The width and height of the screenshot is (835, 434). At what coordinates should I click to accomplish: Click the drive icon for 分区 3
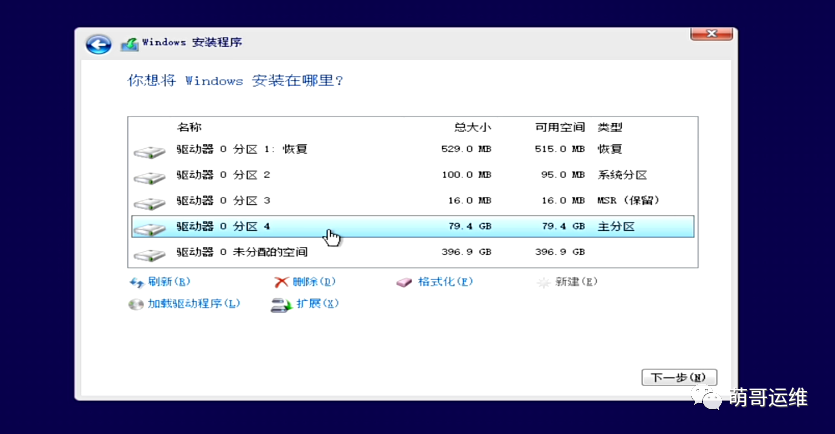tap(150, 203)
